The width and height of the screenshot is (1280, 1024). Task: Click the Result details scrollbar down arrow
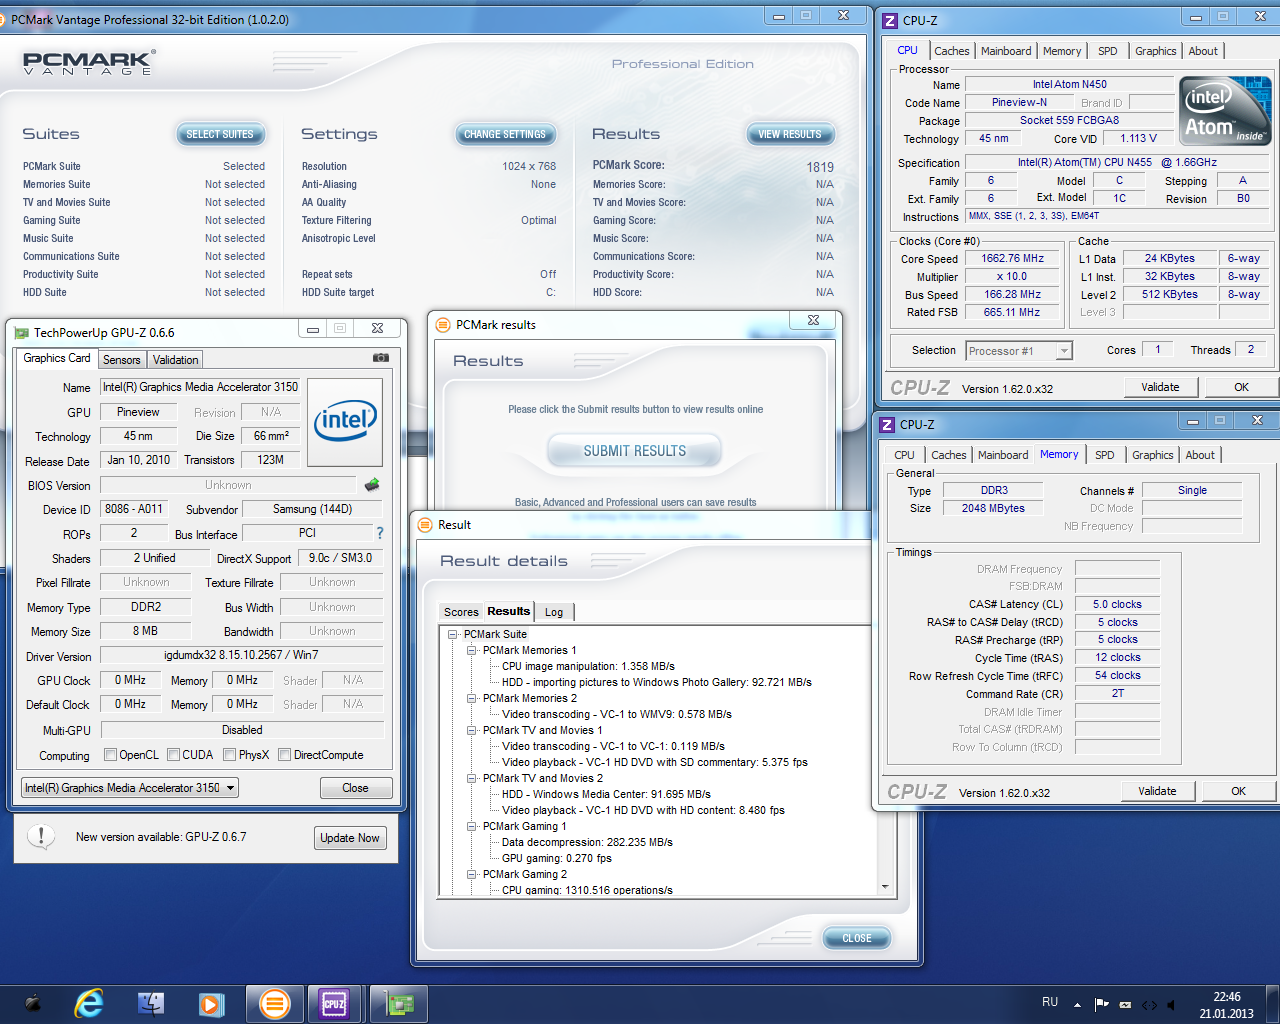tap(885, 887)
